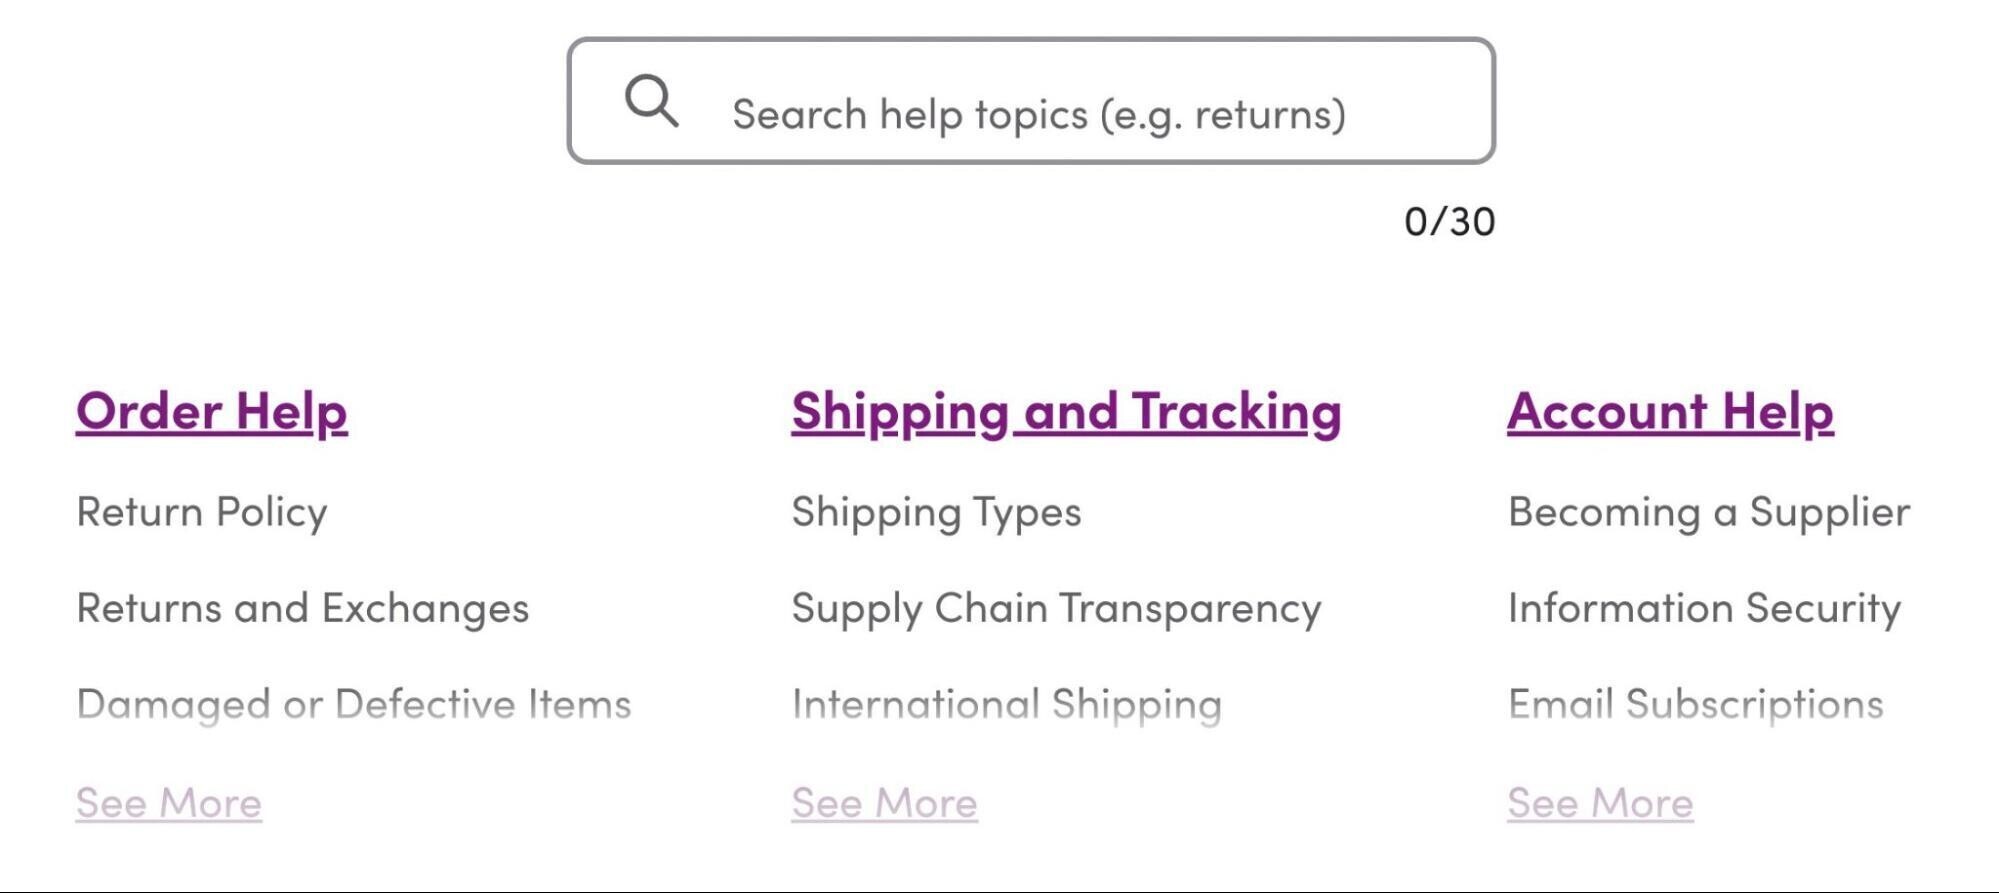Image resolution: width=1999 pixels, height=893 pixels.
Task: Click the word Tracking in the heading
Action: (x=1237, y=412)
